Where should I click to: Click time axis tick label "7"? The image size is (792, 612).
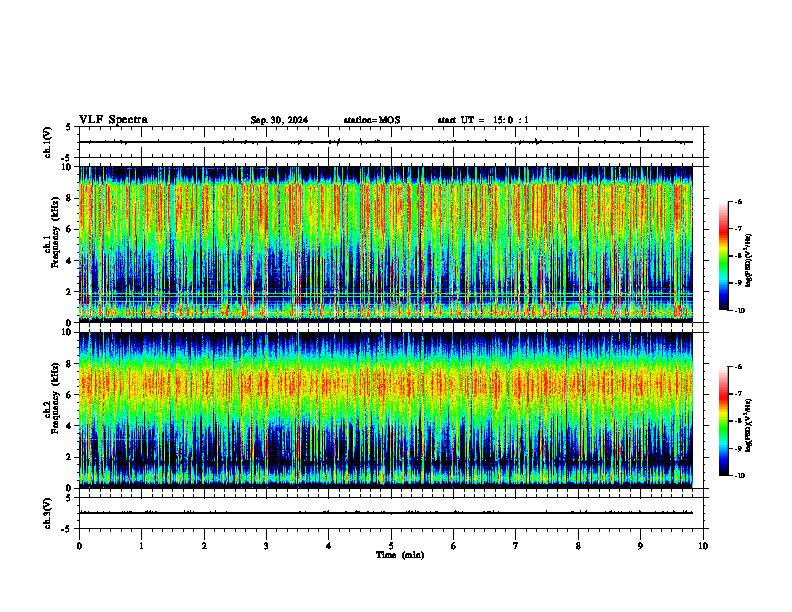pos(516,546)
